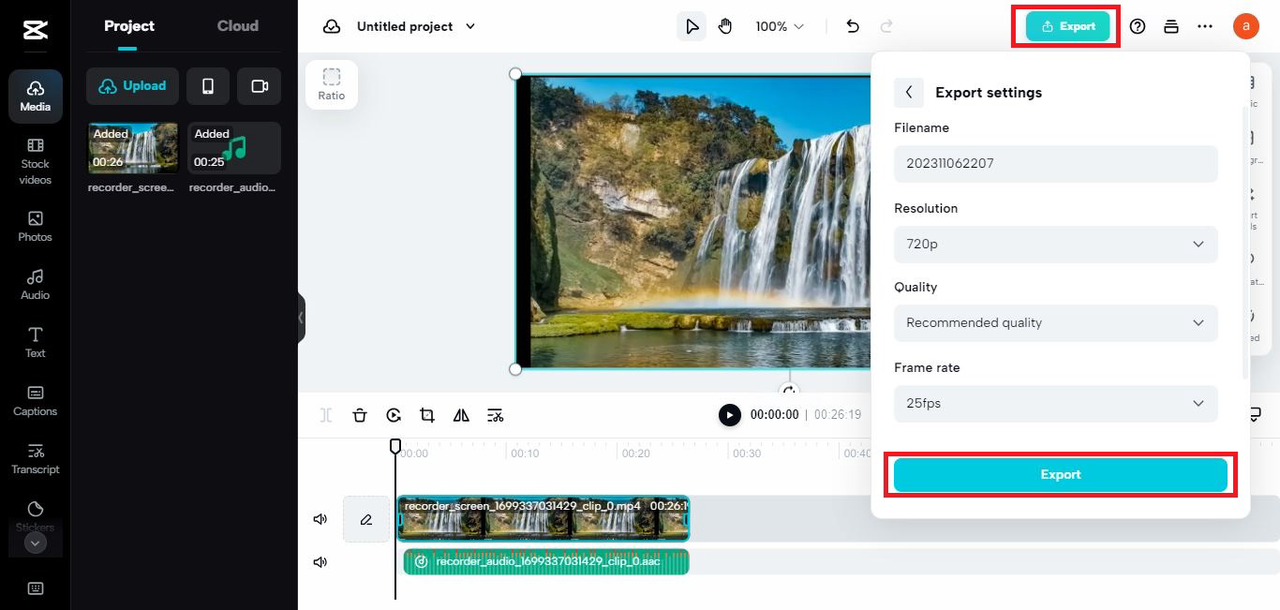
Task: Click the CapCut logo icon
Action: tap(35, 31)
